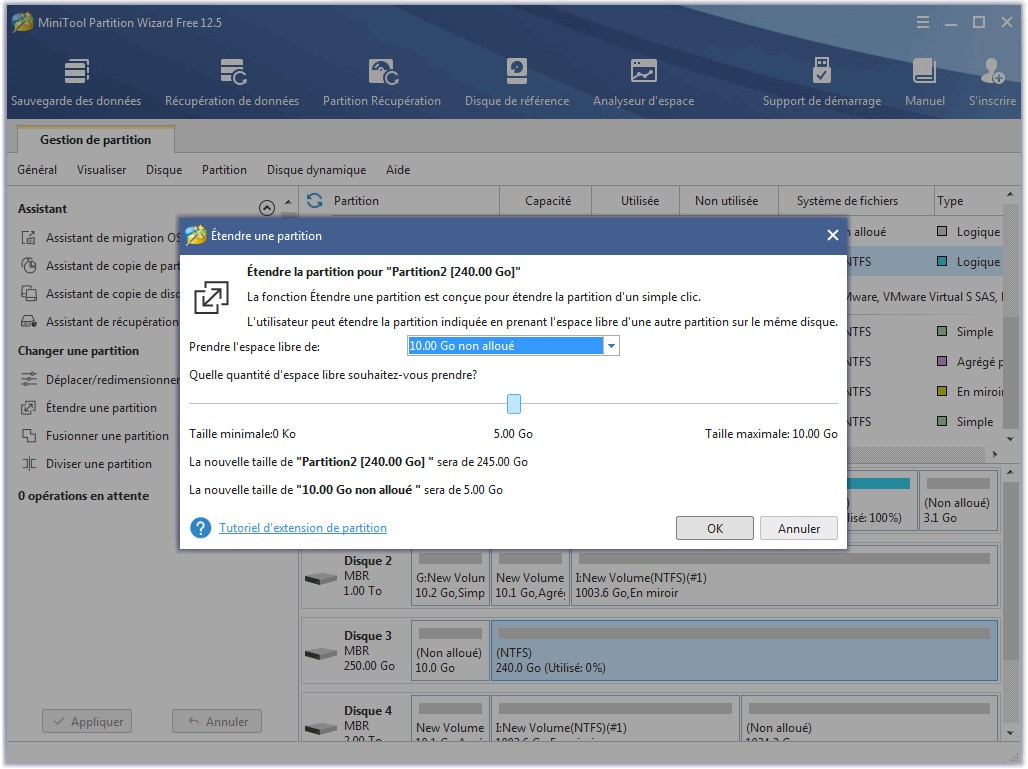Open the Aide menu

pos(398,170)
